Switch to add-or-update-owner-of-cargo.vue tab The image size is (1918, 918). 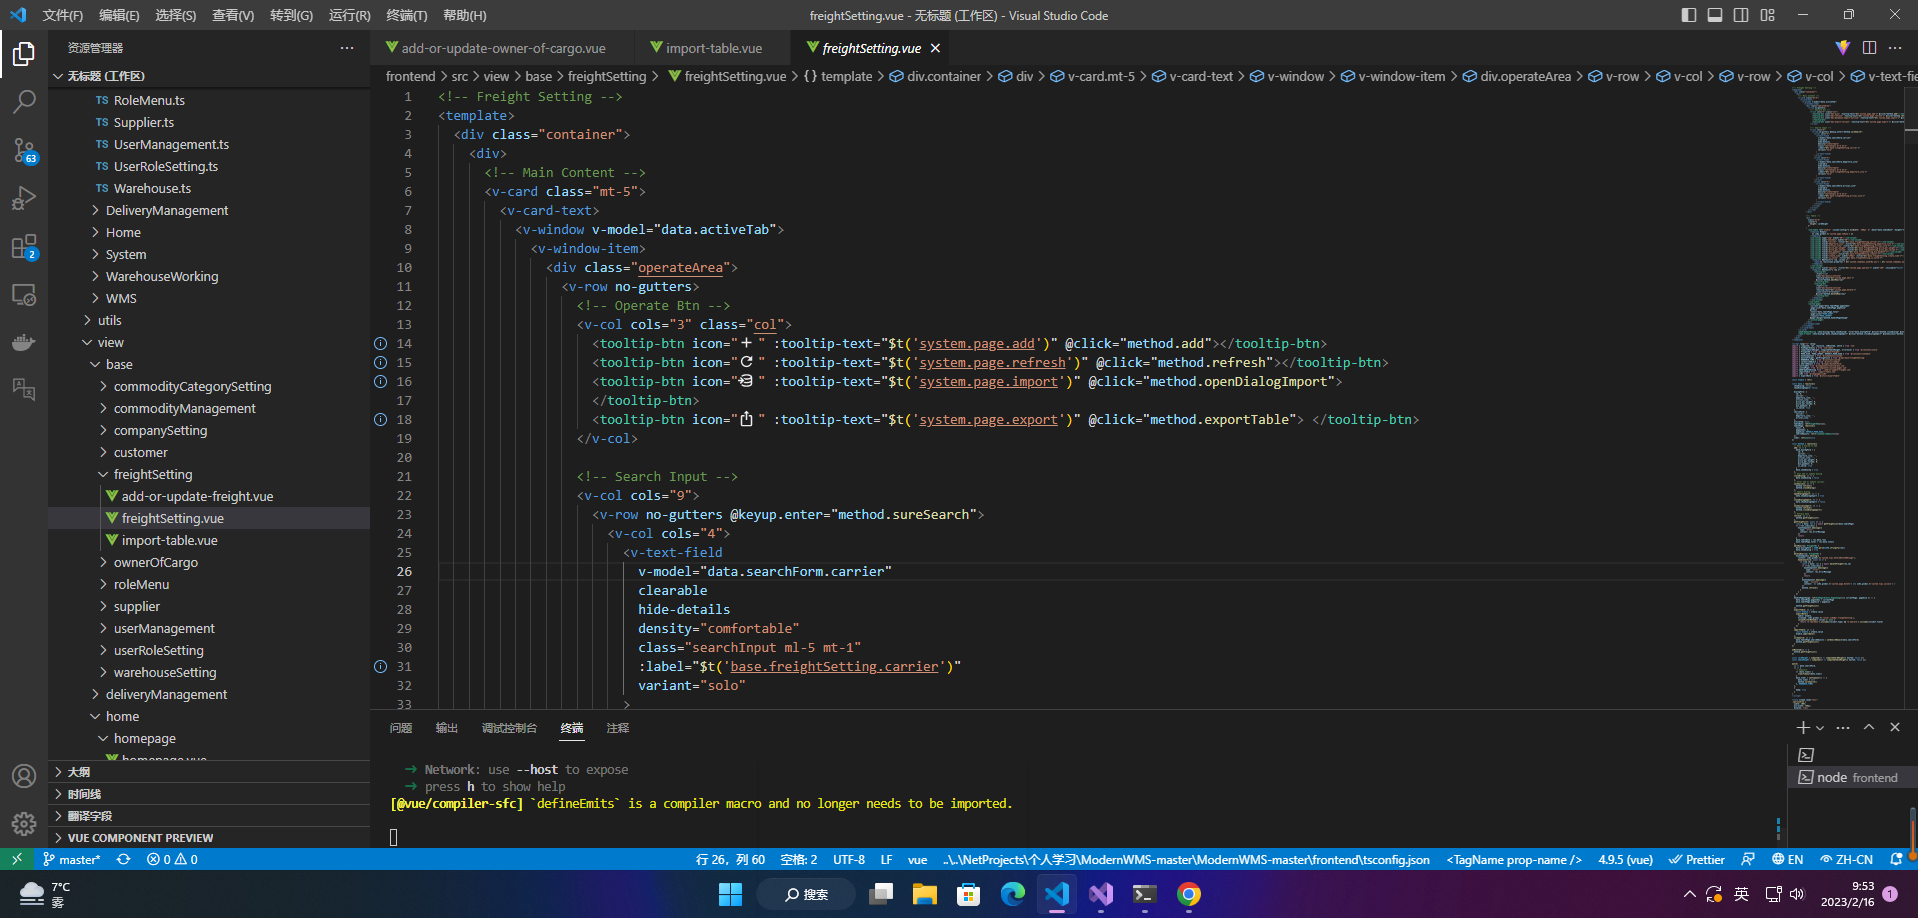(x=503, y=48)
